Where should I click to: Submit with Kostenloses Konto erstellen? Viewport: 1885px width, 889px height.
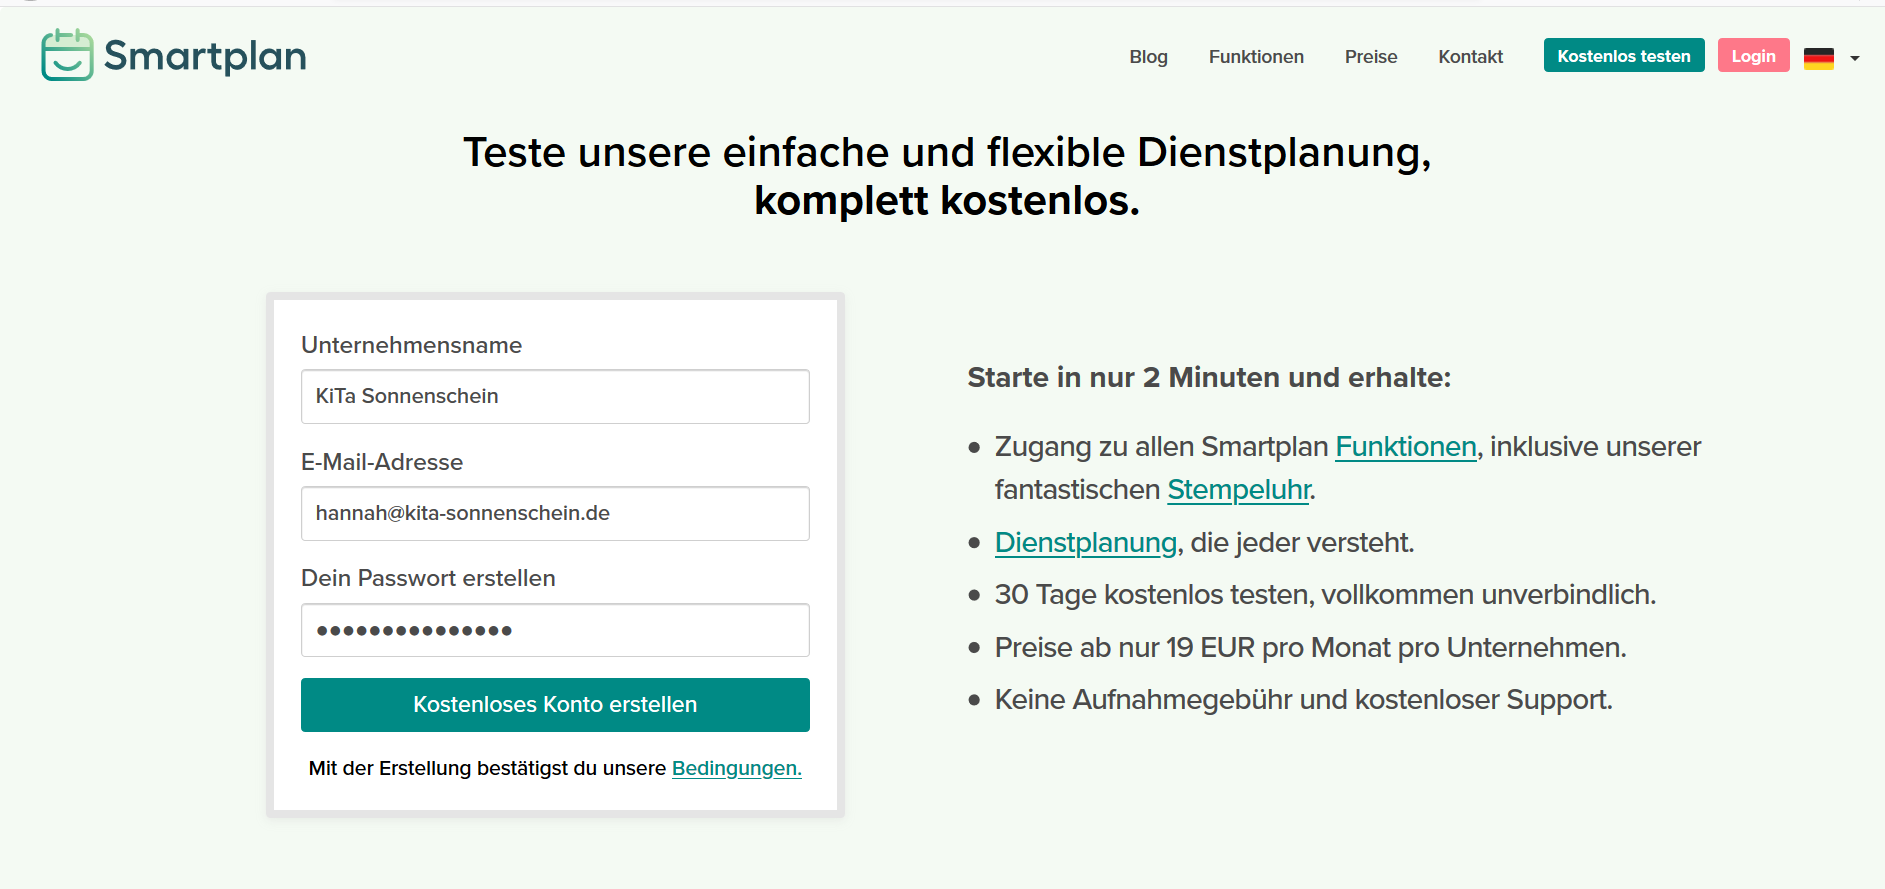click(x=555, y=705)
